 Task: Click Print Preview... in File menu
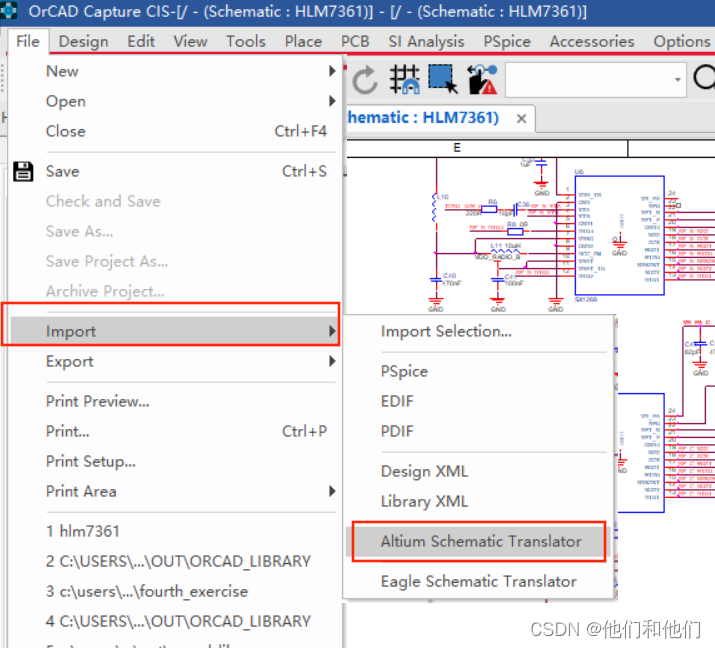[x=97, y=401]
